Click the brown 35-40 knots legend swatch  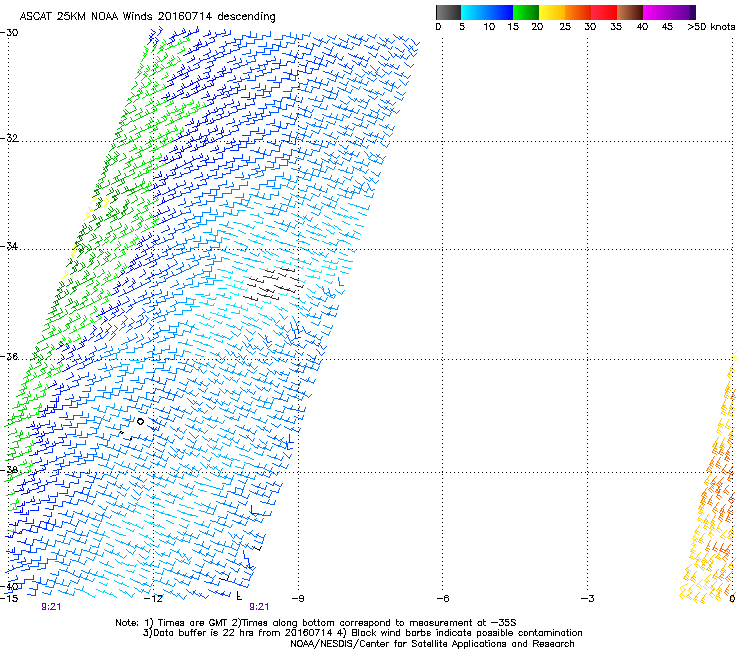coord(630,12)
